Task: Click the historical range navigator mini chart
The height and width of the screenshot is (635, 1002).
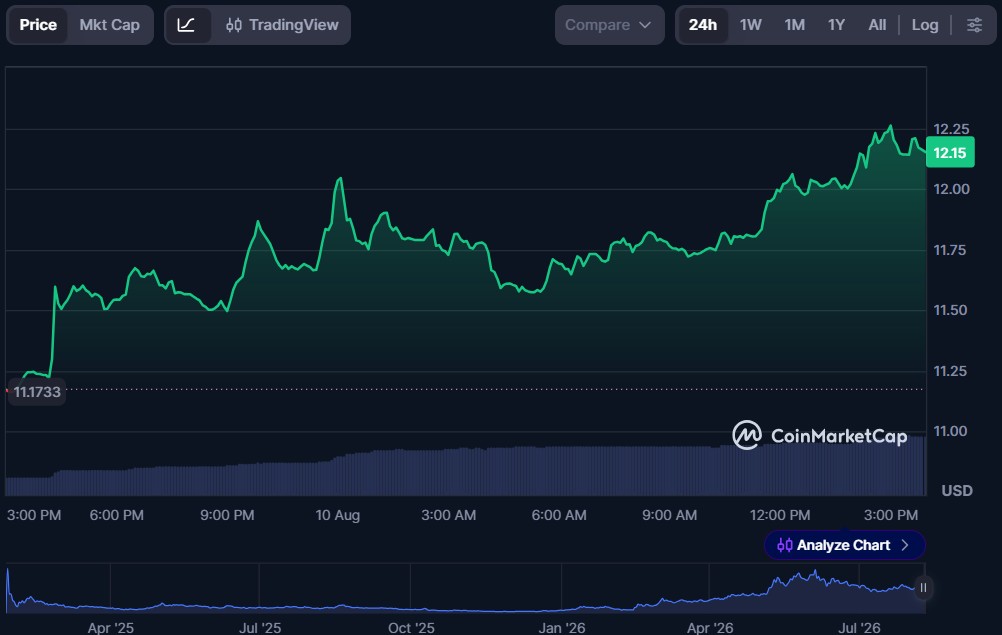Action: point(465,589)
